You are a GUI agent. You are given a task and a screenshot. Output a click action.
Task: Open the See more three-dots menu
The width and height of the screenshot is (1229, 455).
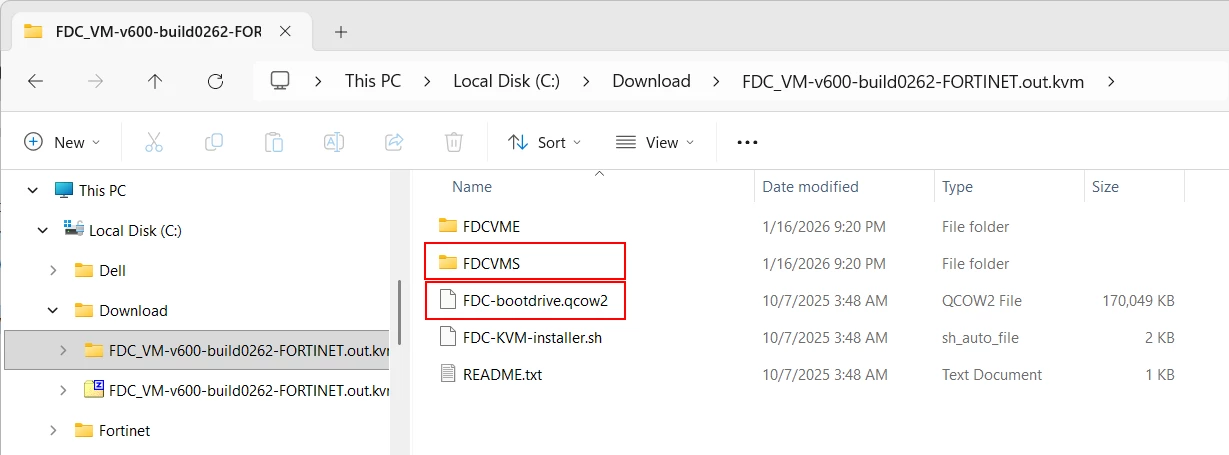point(747,142)
